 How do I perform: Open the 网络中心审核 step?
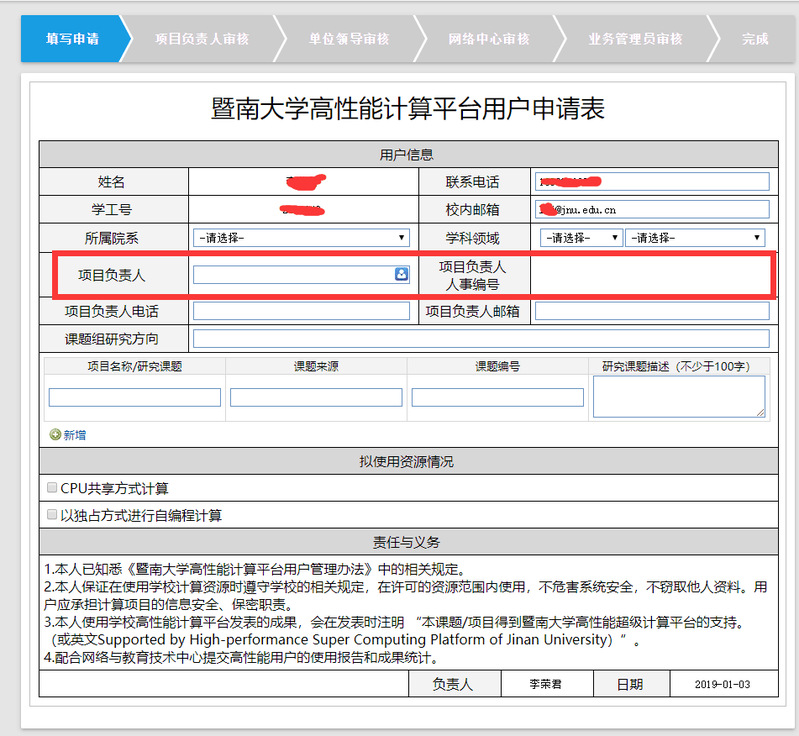click(x=489, y=39)
